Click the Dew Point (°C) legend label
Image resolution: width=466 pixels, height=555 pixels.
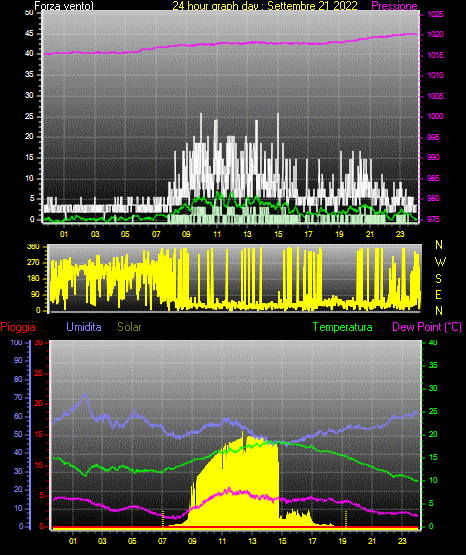pyautogui.click(x=427, y=327)
